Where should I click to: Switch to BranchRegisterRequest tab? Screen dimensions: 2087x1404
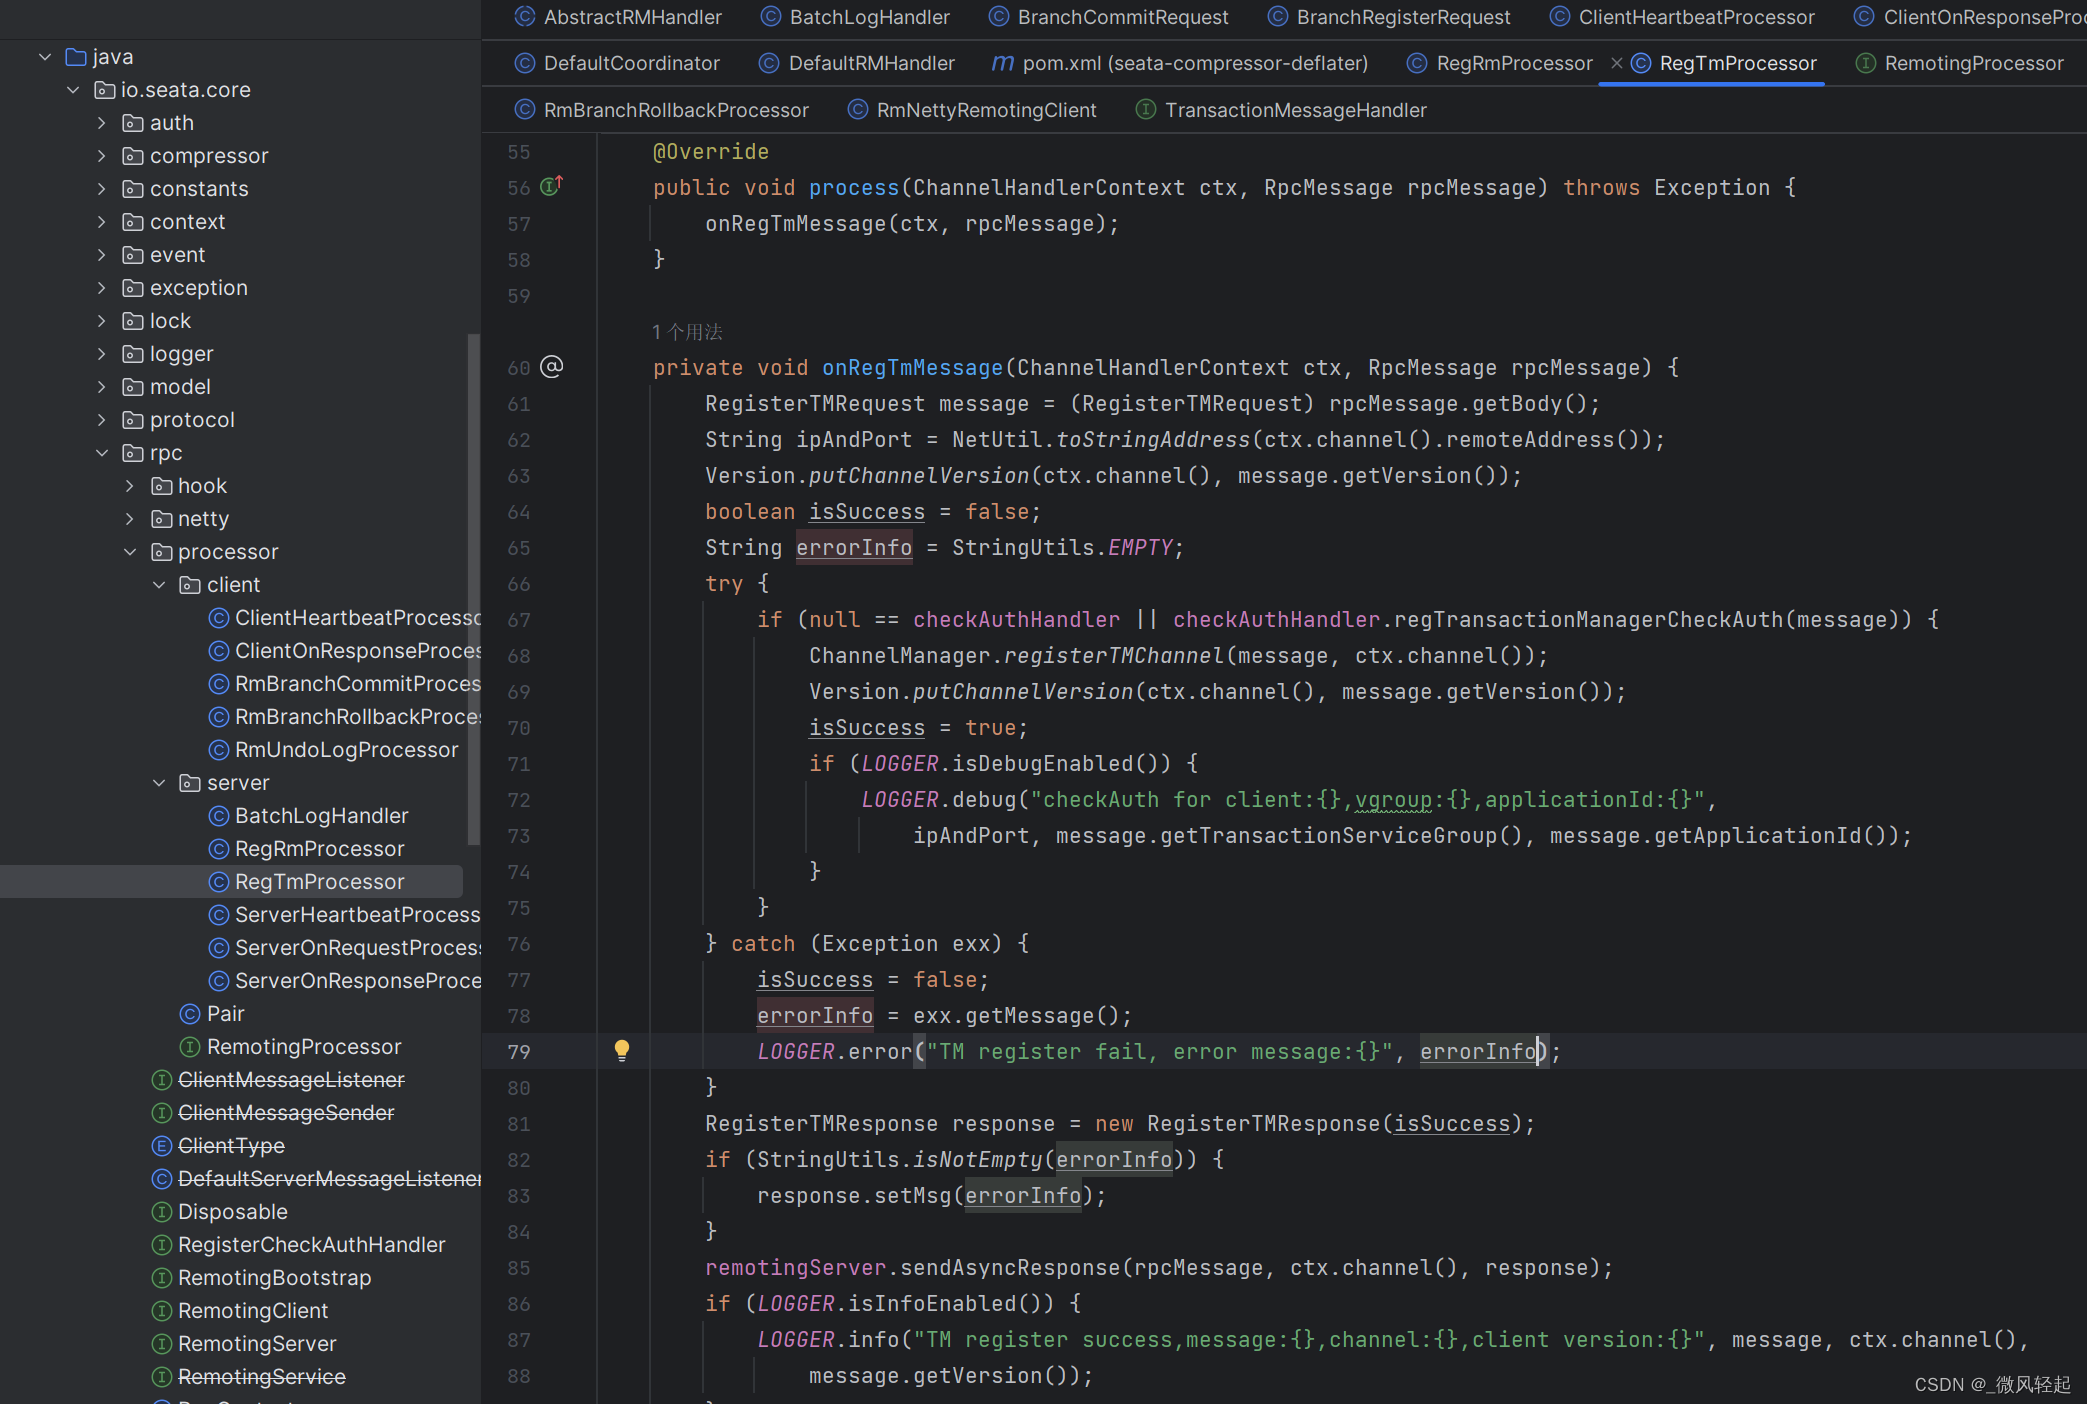1389,17
